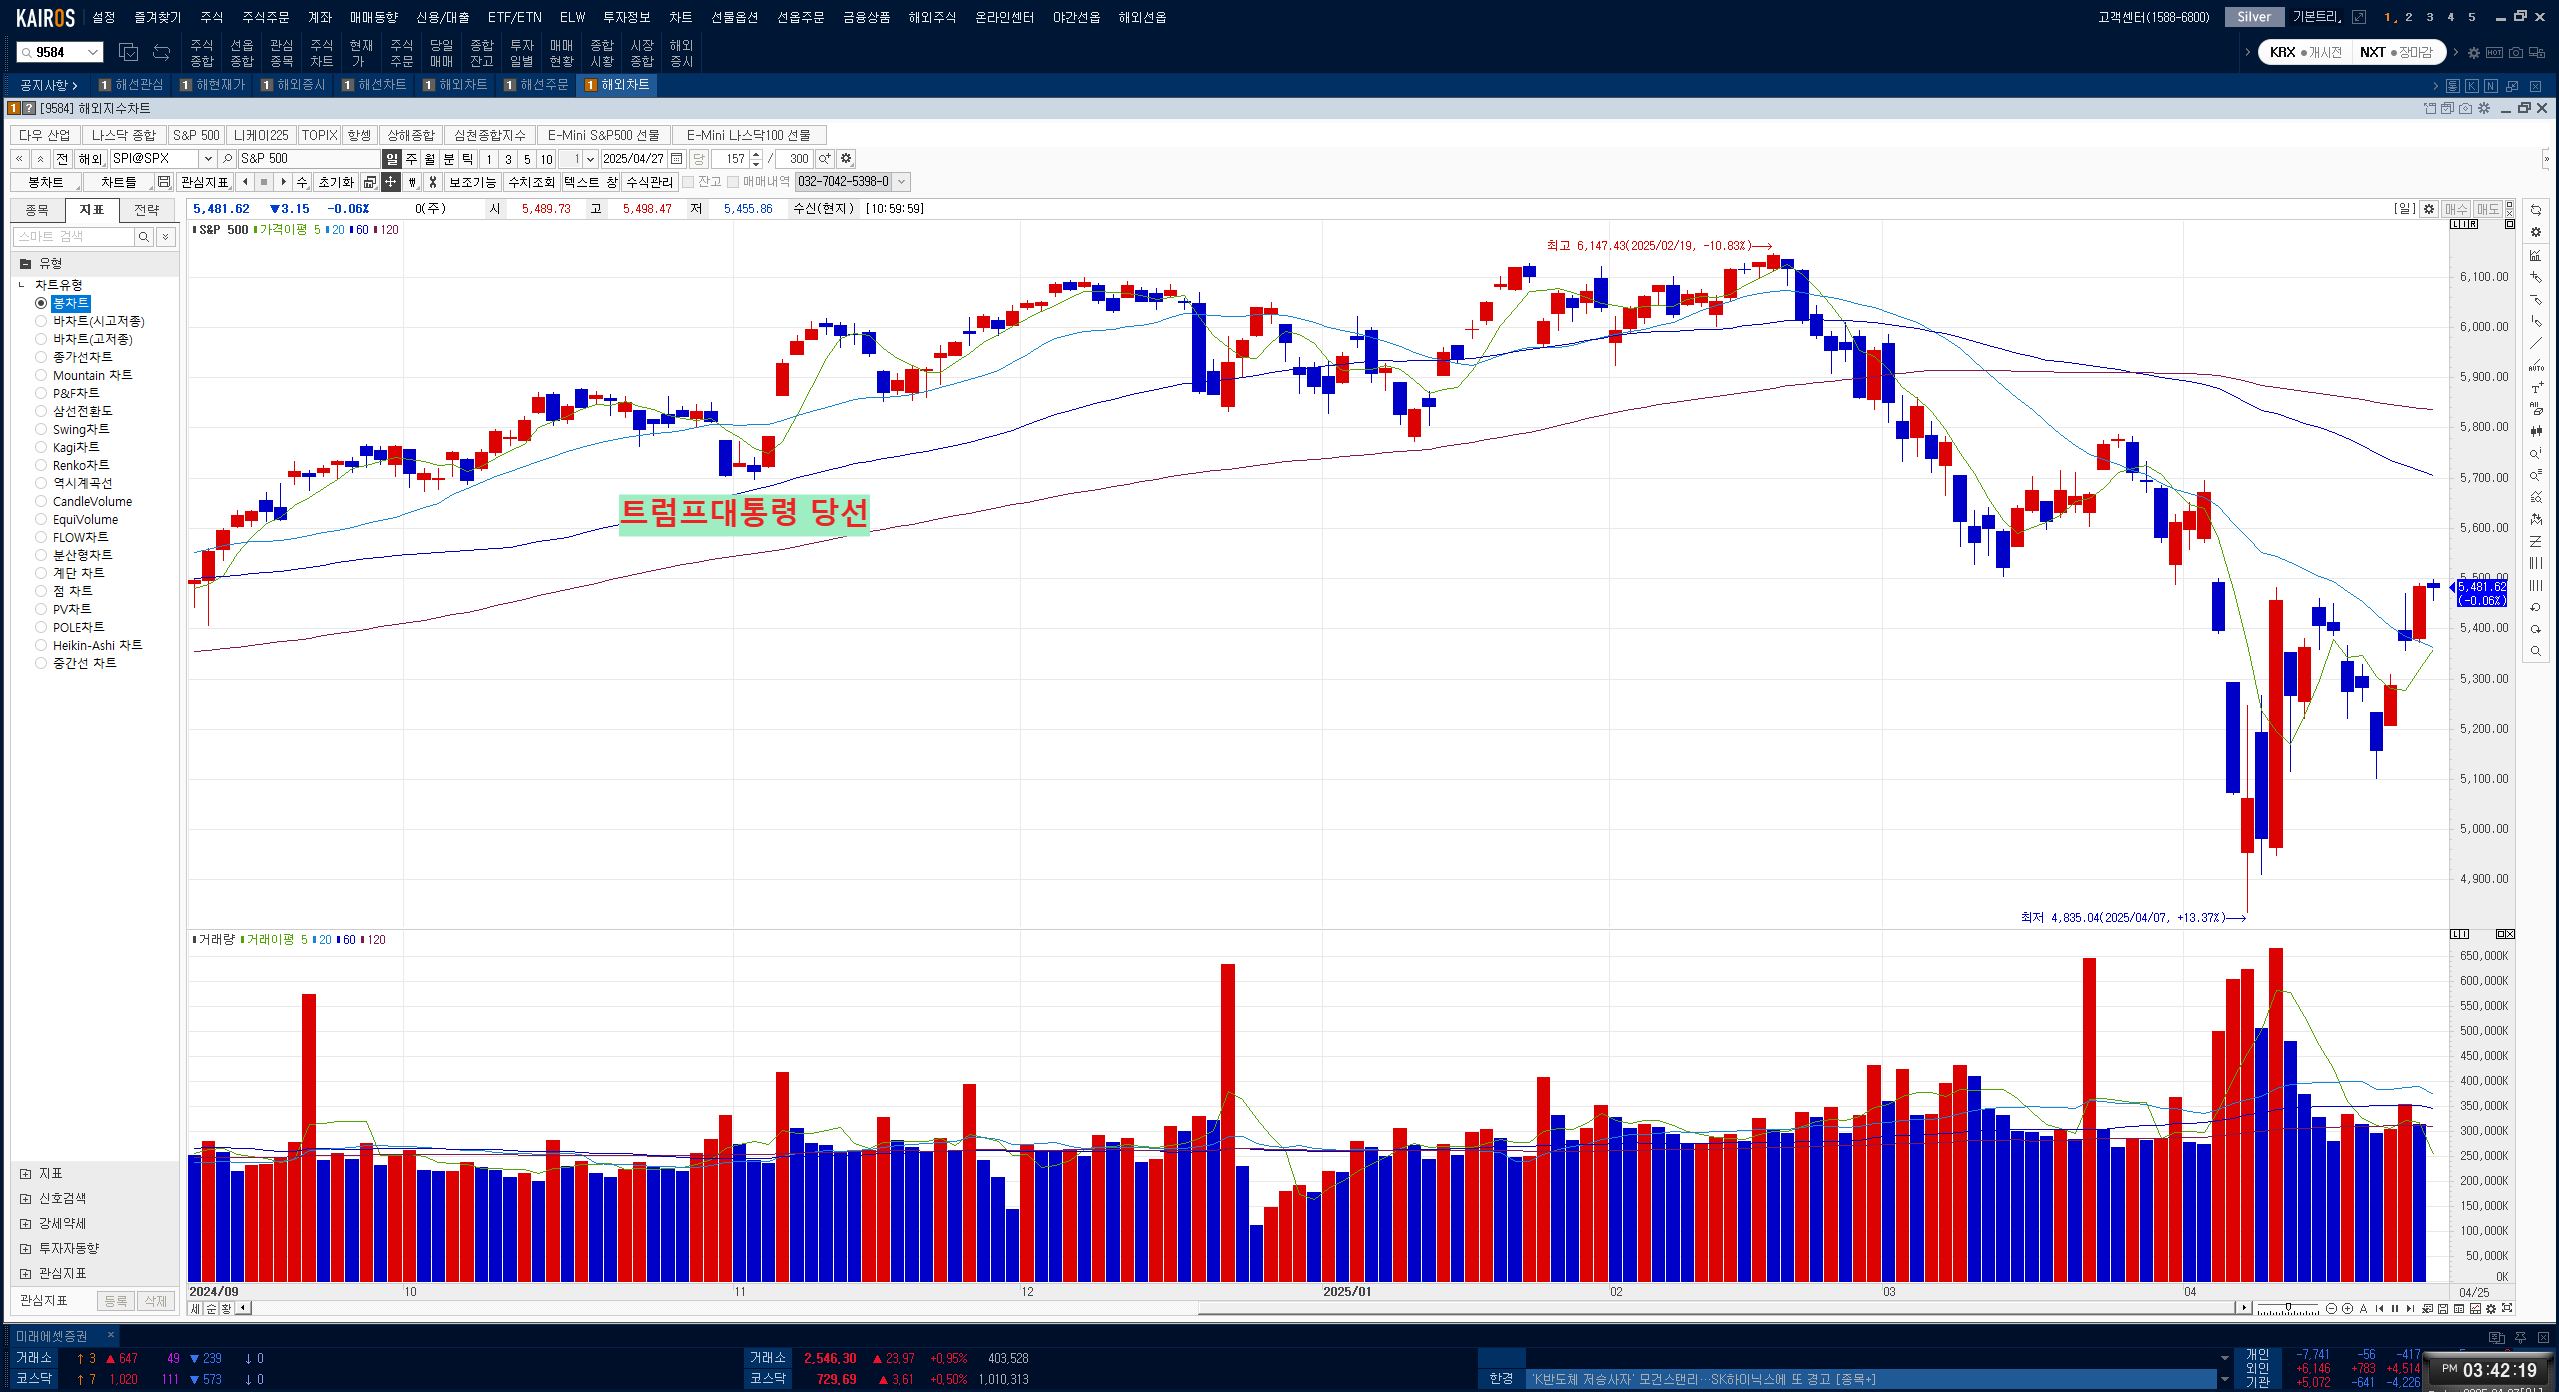Click the chart zoom slider handle
The width and height of the screenshot is (2559, 1392).
2287,1308
